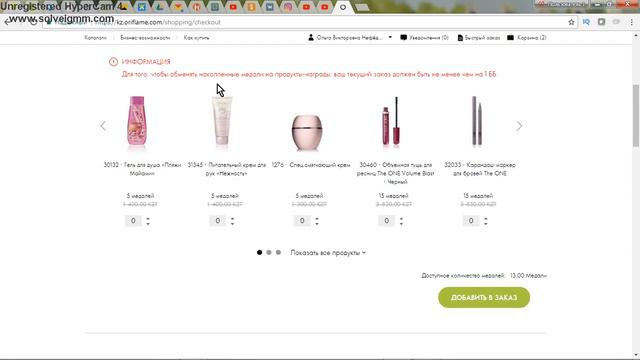Open the Бизнес-возможности menu item
This screenshot has height=360, width=640.
[x=145, y=38]
